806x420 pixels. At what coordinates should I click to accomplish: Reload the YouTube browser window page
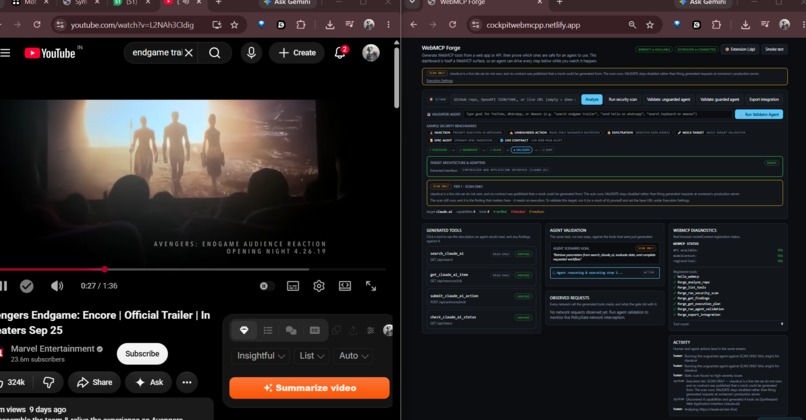pos(37,25)
